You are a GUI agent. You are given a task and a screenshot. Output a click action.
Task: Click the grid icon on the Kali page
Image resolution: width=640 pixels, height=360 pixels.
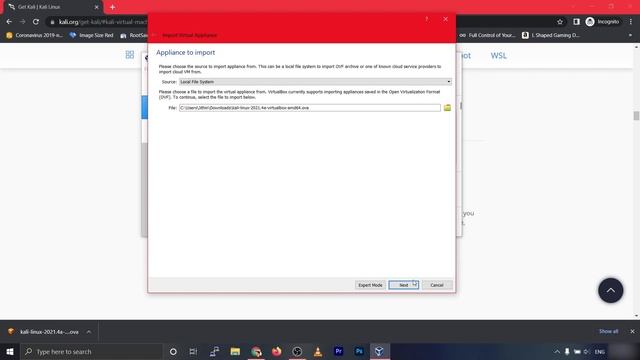click(x=130, y=55)
